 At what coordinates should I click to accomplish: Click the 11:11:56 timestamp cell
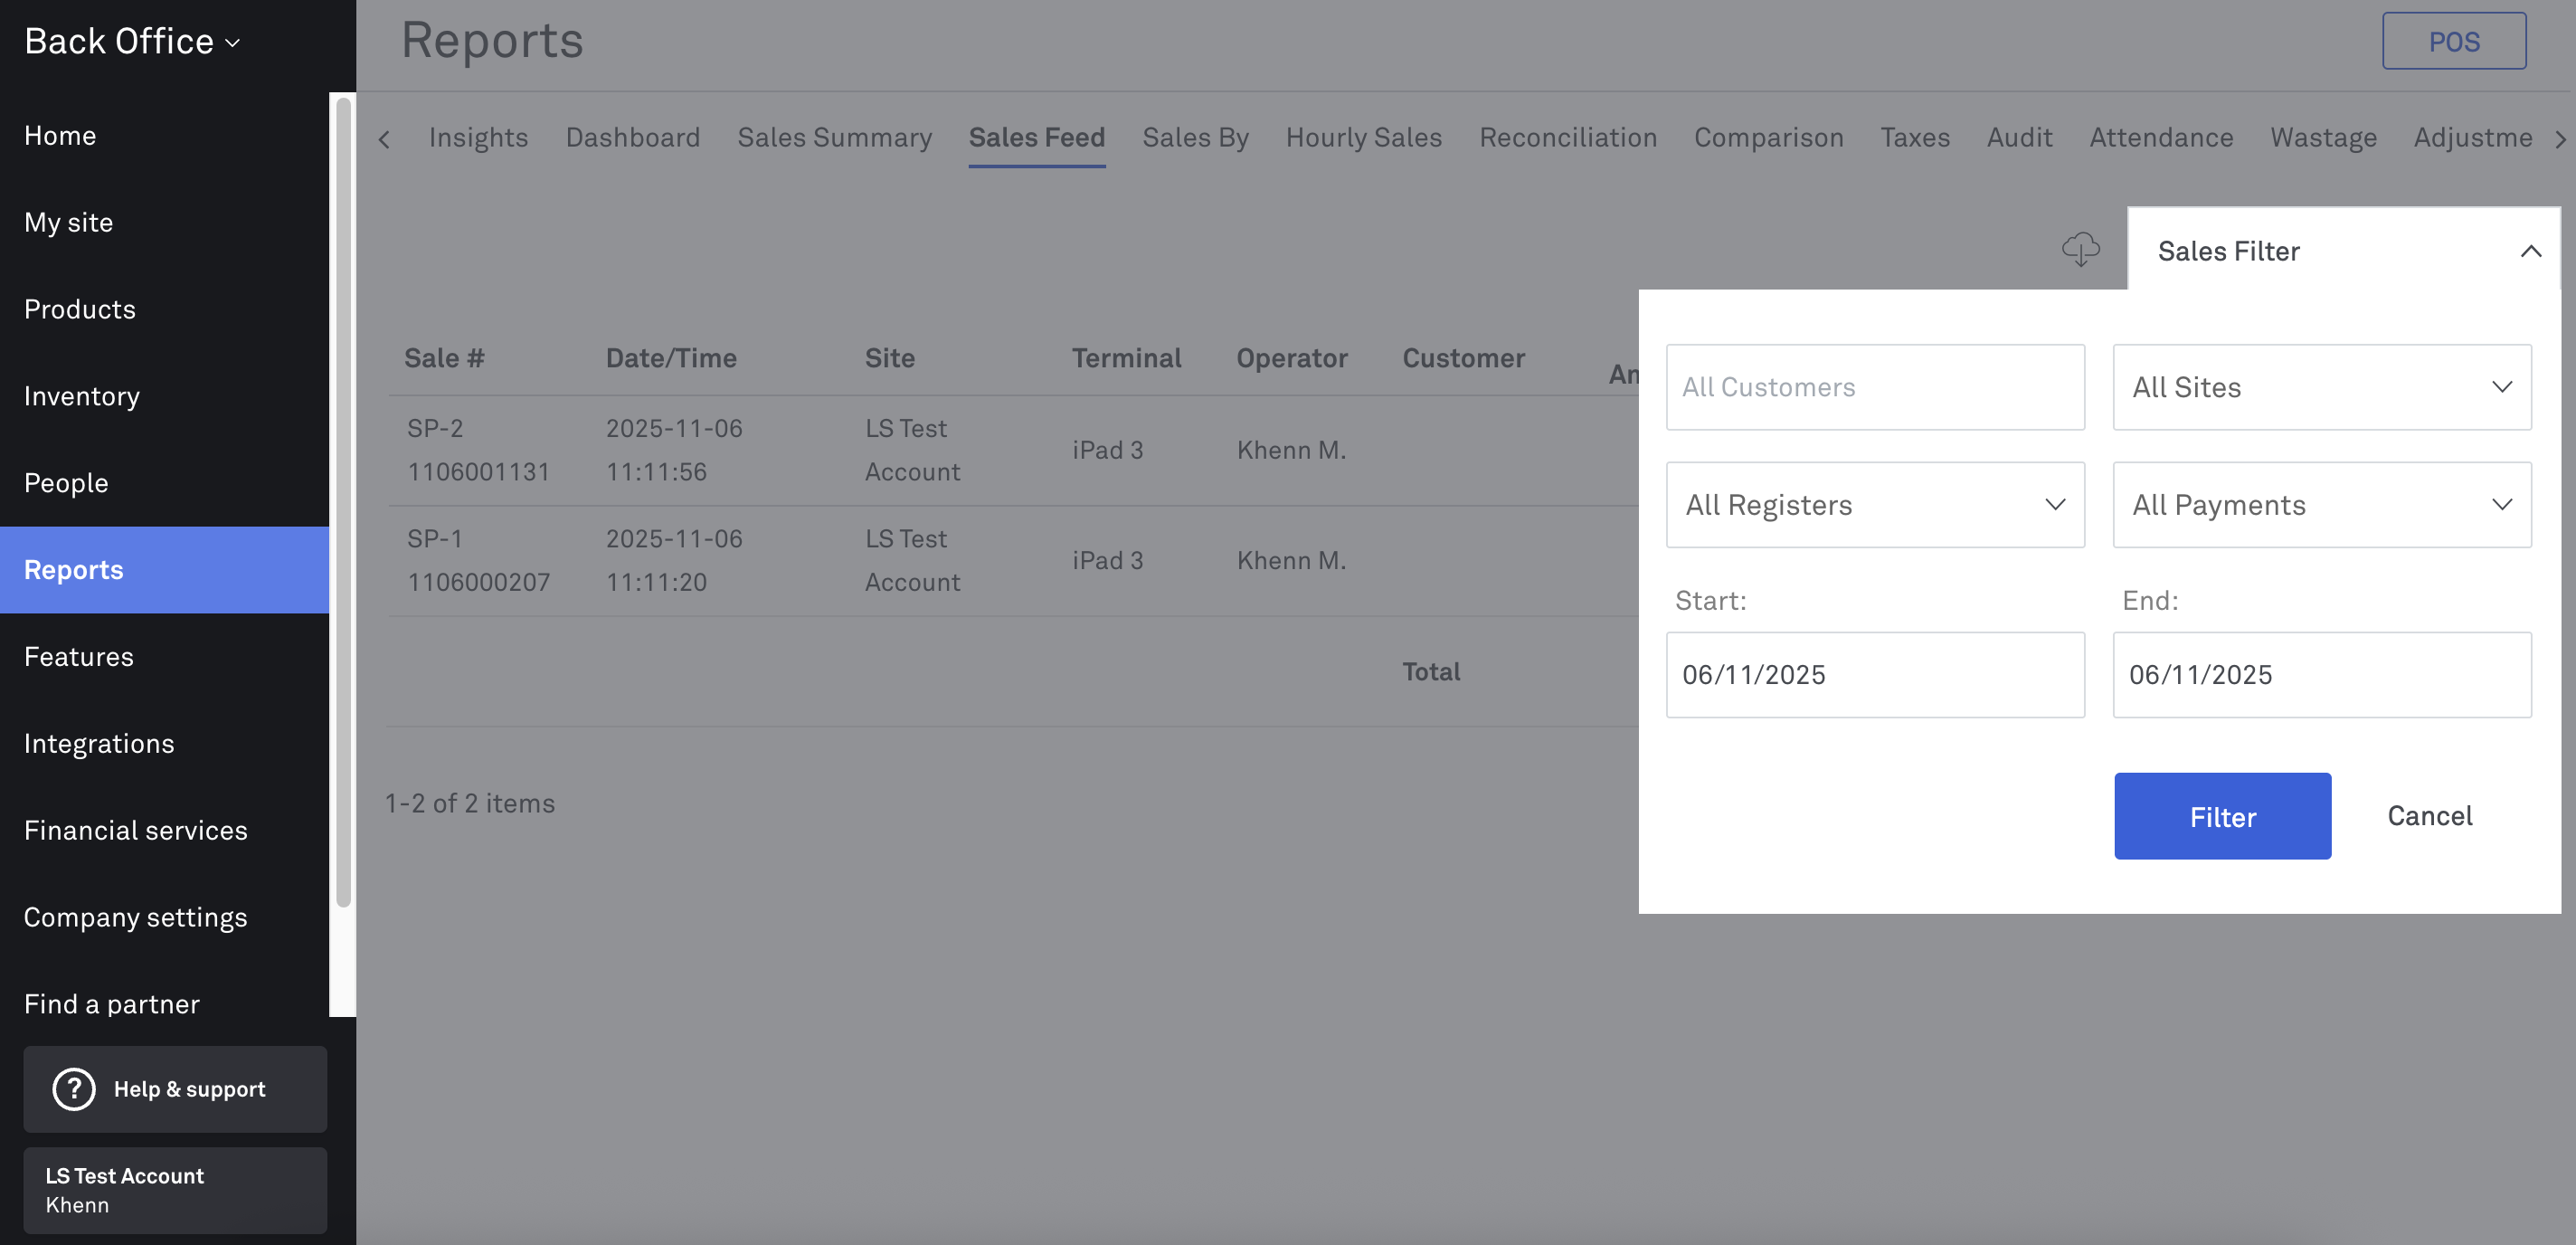pyautogui.click(x=656, y=471)
